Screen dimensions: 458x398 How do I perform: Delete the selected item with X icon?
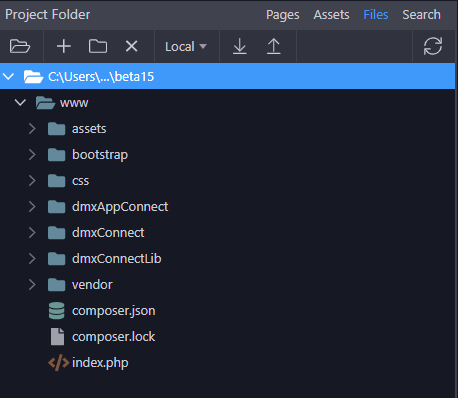point(132,46)
